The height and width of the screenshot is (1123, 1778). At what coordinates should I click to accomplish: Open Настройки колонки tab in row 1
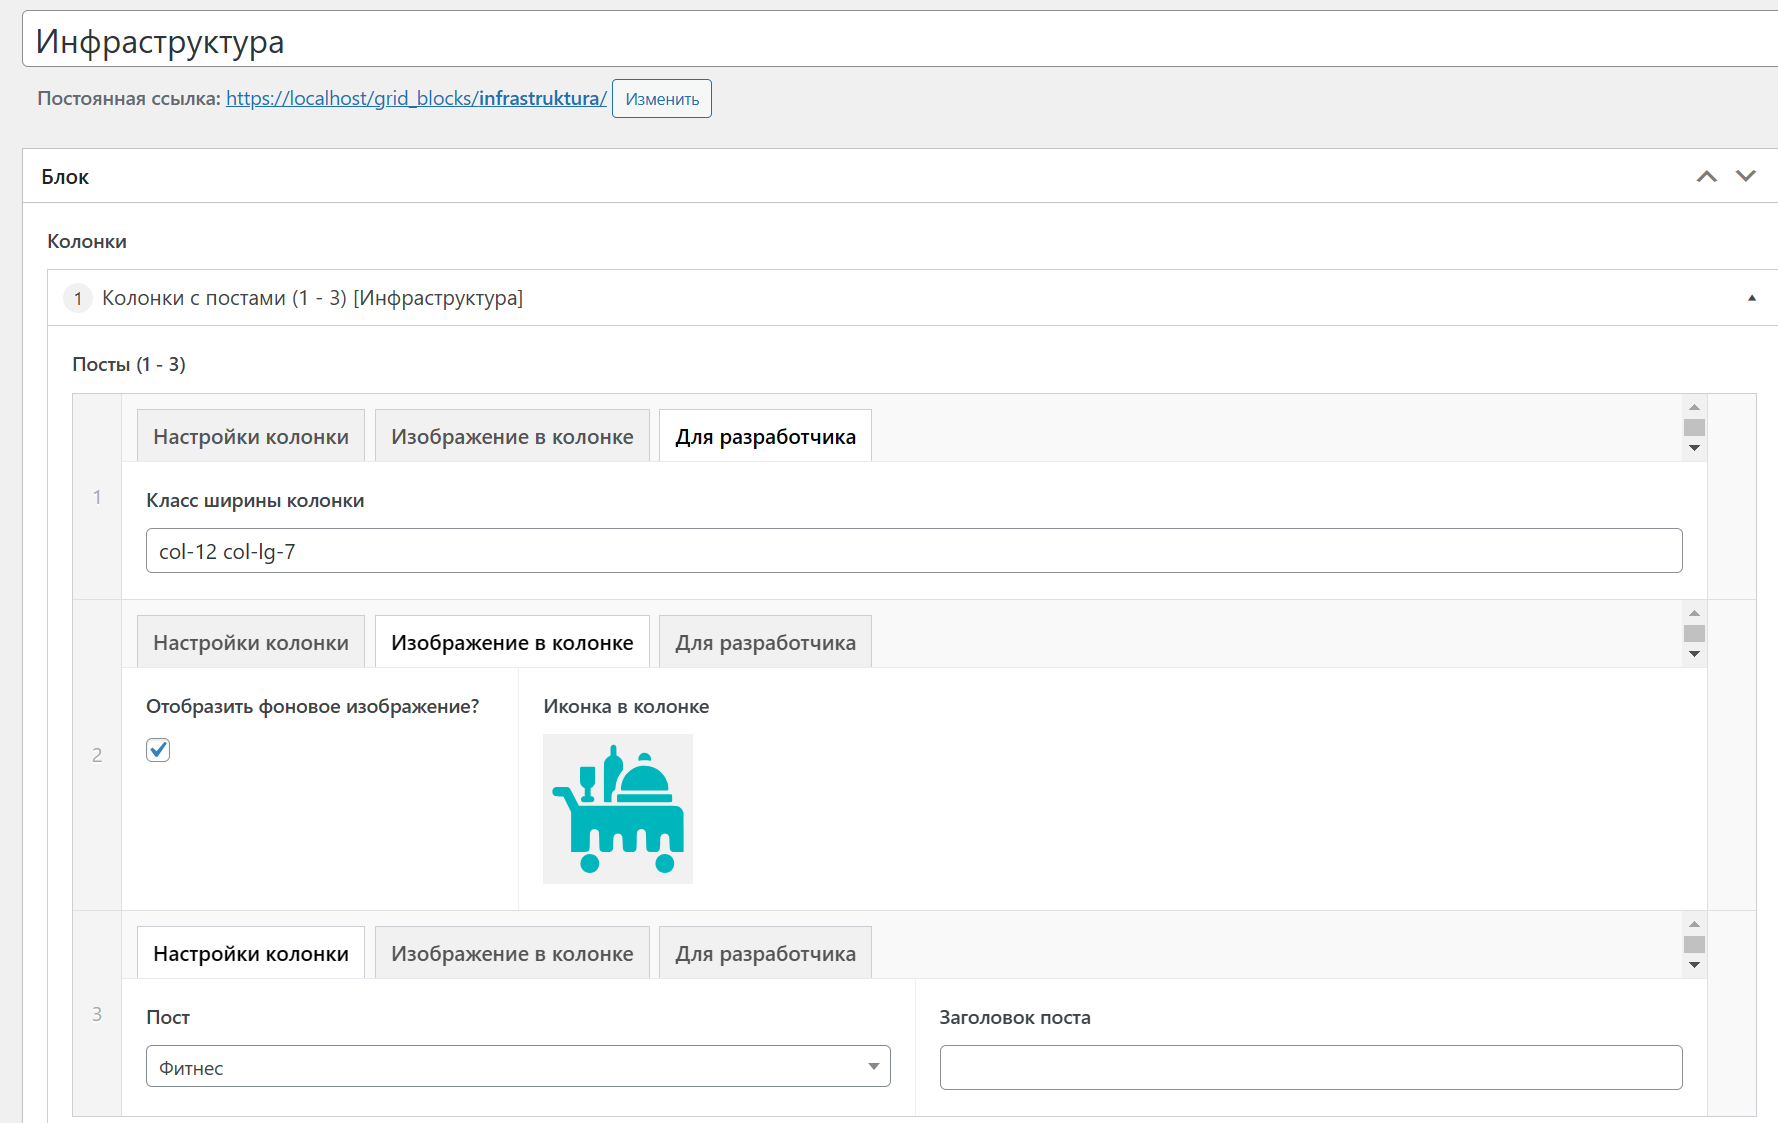coord(251,436)
